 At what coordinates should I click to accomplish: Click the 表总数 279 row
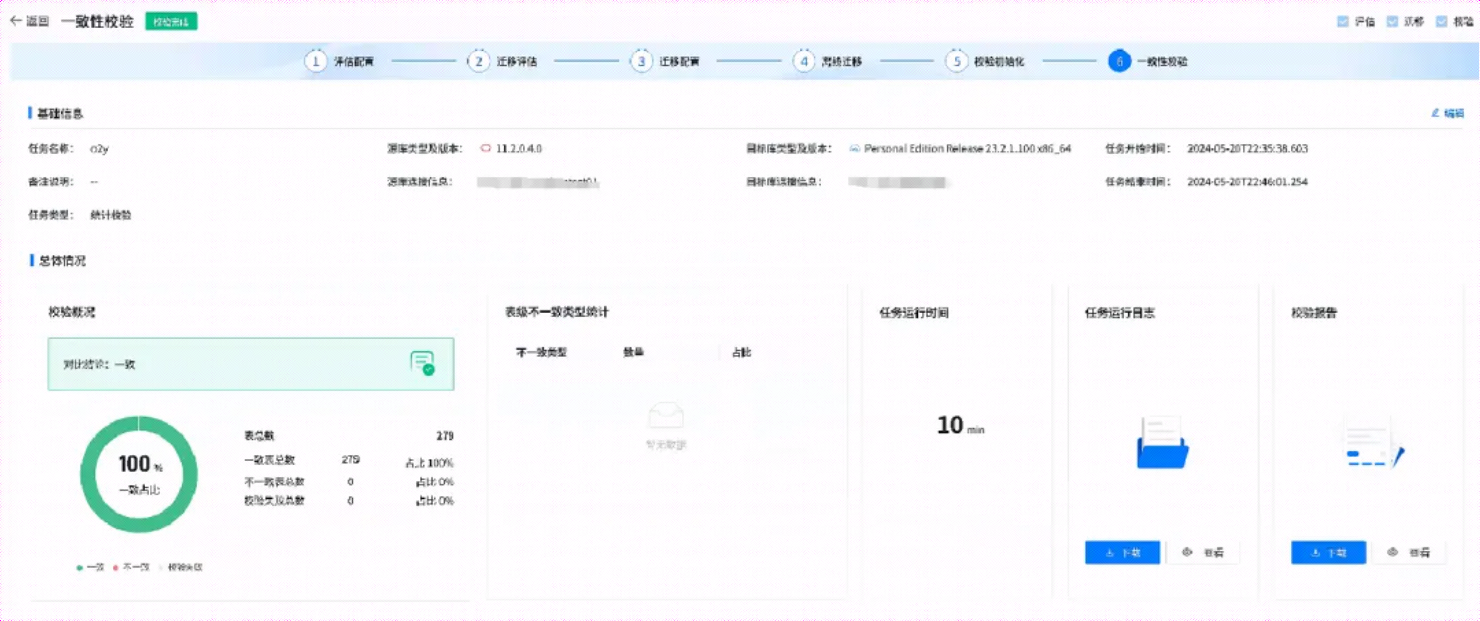(x=348, y=436)
